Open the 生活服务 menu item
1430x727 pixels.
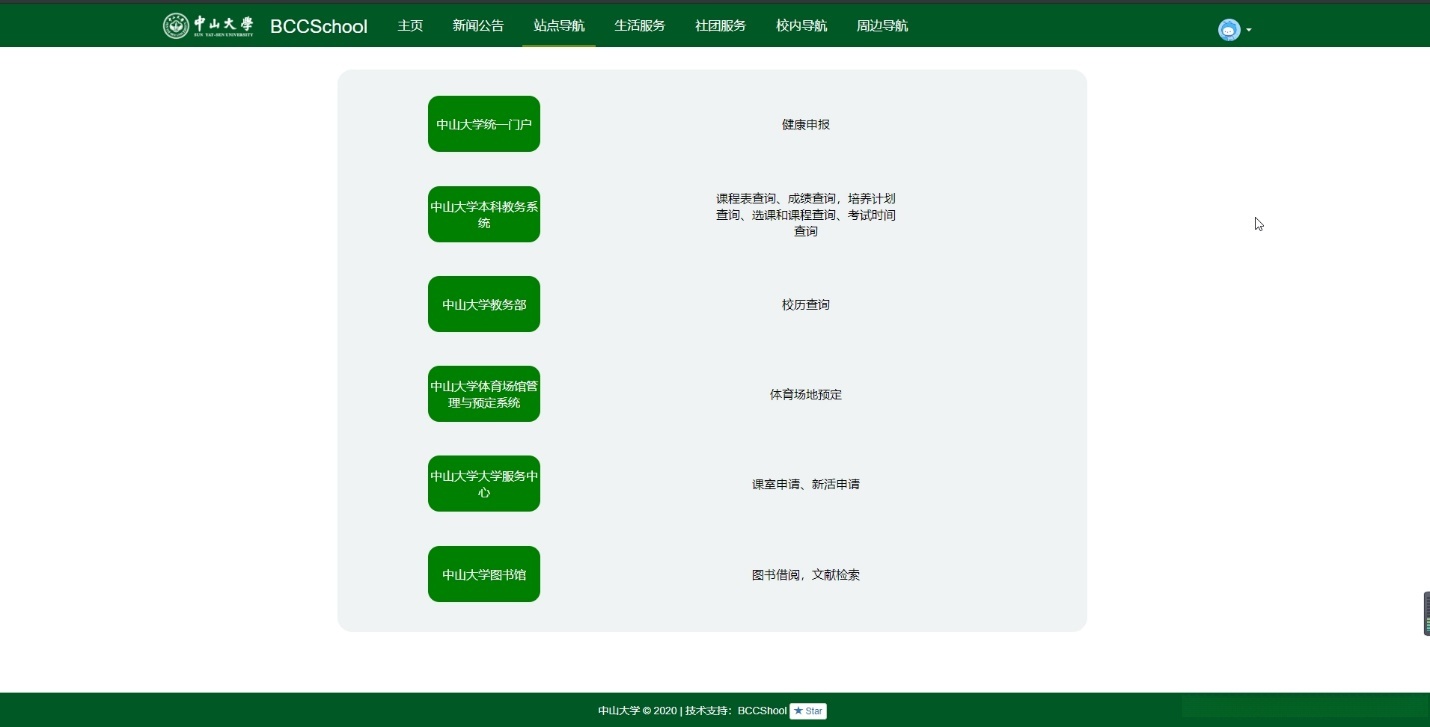pyautogui.click(x=640, y=26)
